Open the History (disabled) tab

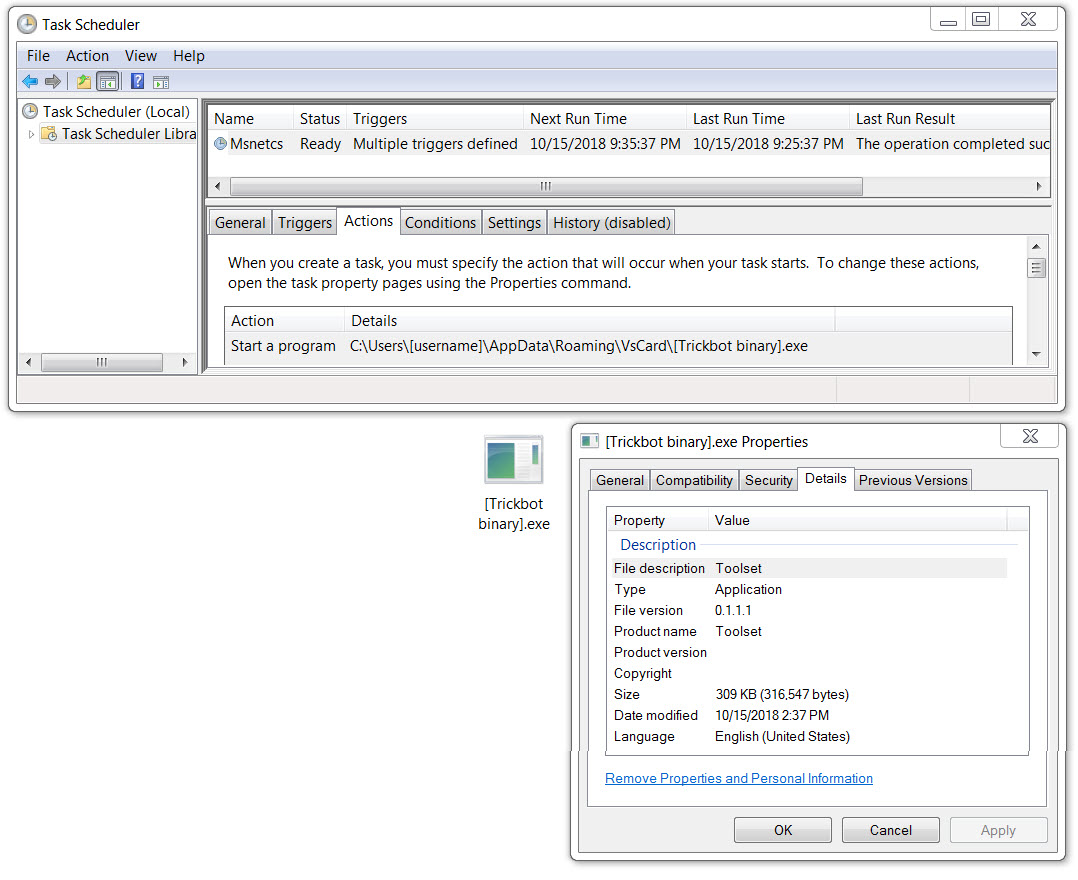pos(611,223)
